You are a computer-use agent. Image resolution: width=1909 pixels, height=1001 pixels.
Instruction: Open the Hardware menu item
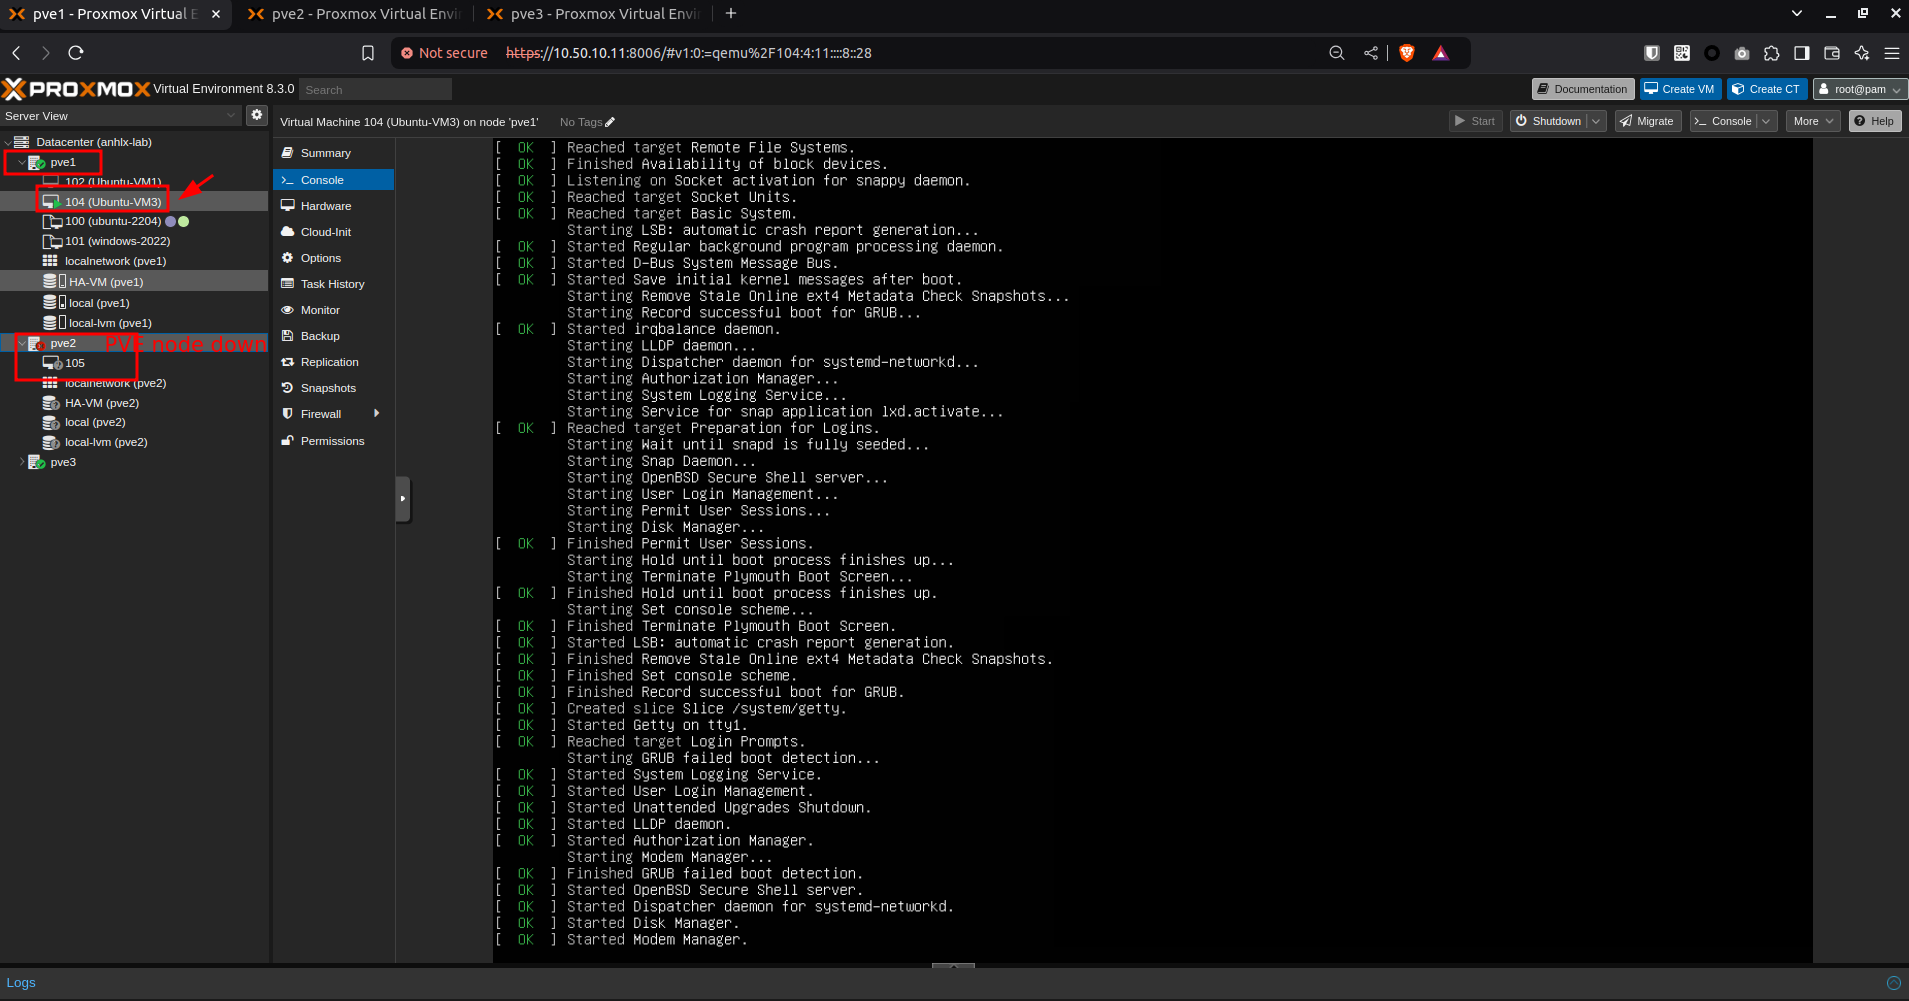click(326, 206)
